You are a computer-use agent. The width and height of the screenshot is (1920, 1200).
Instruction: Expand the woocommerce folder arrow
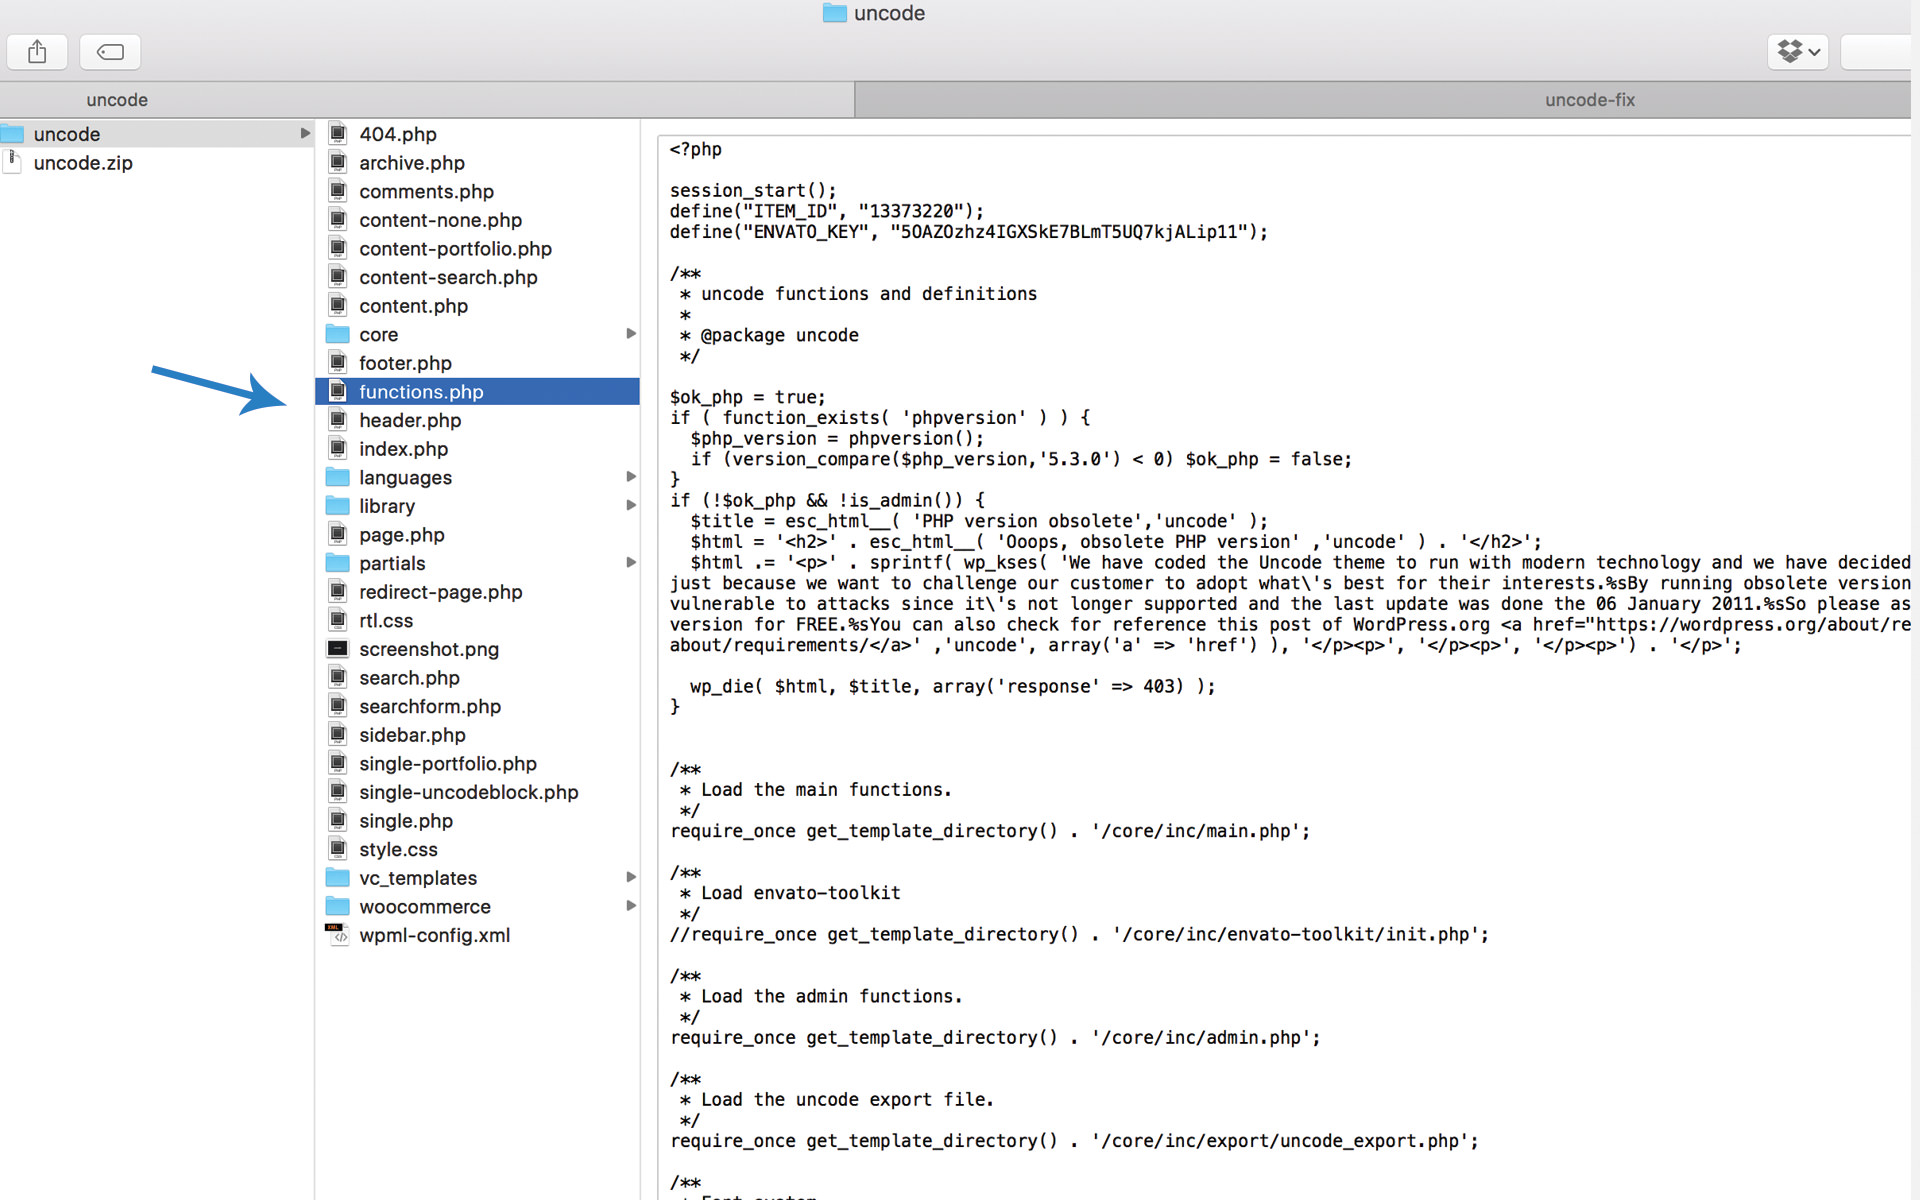(x=631, y=906)
